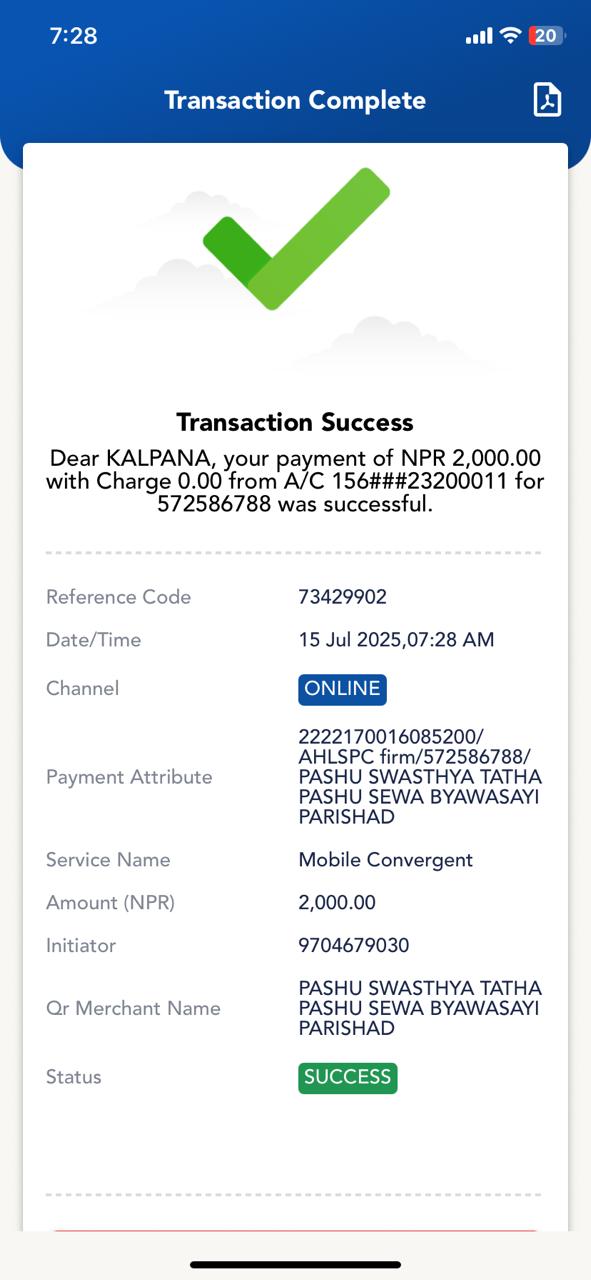Viewport: 591px width, 1280px height.
Task: Tap the date 15 Jul 2025, 07:28 AM
Action: point(396,640)
